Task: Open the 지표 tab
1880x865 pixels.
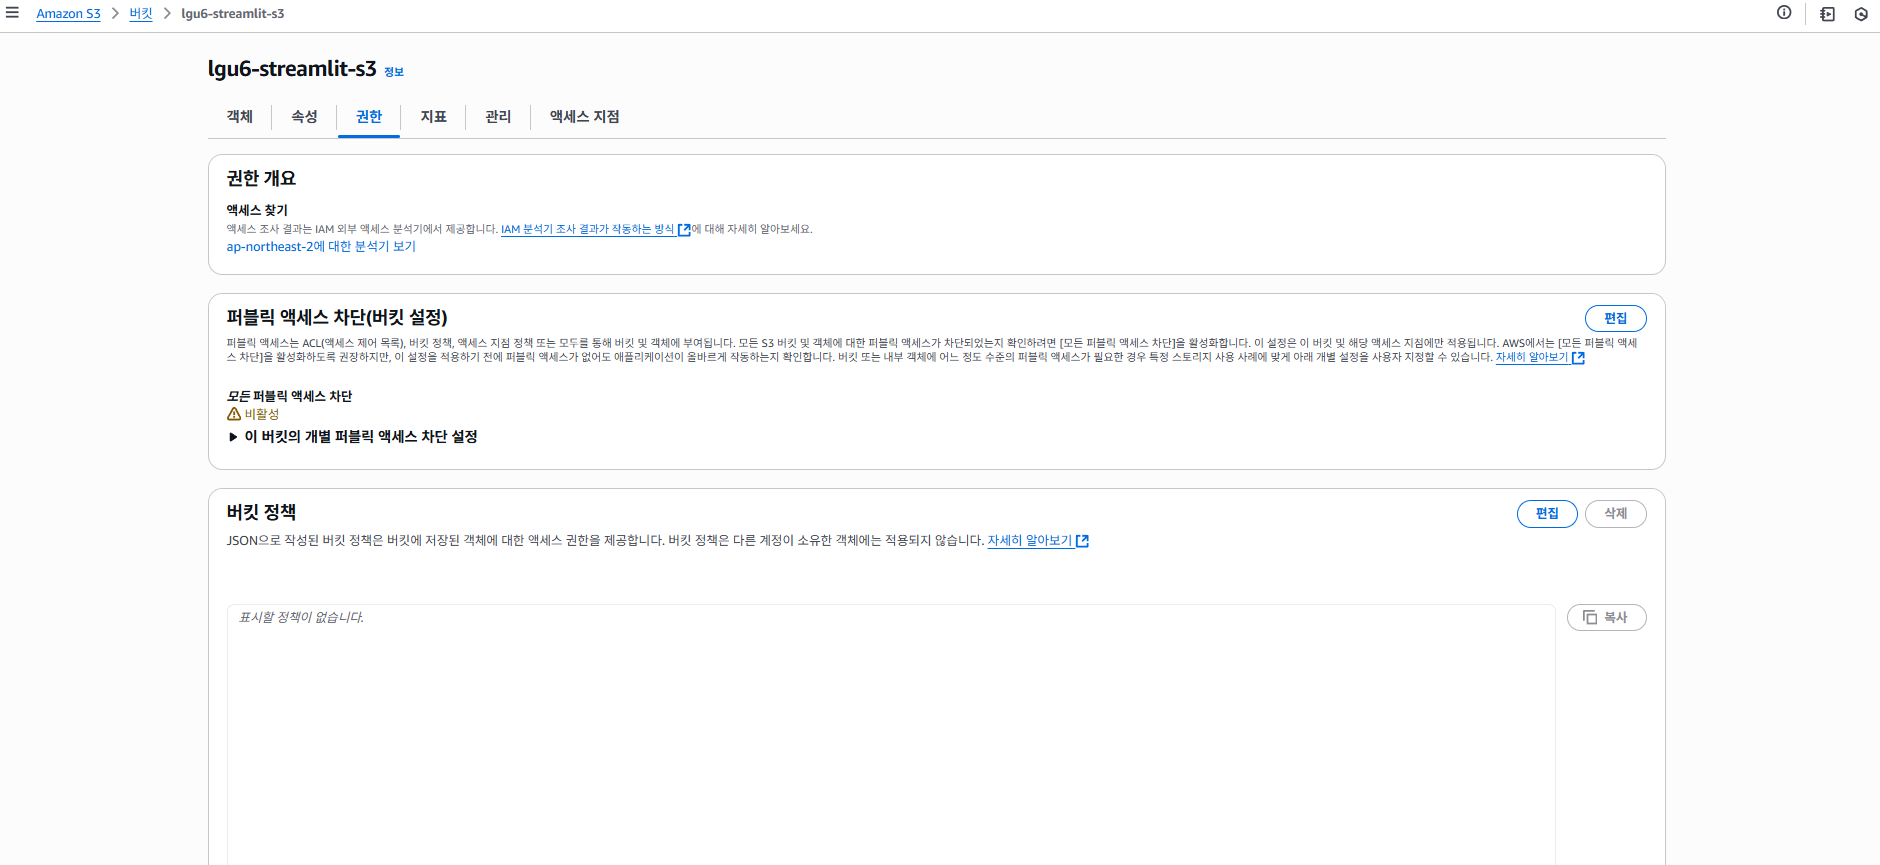Action: pos(433,117)
